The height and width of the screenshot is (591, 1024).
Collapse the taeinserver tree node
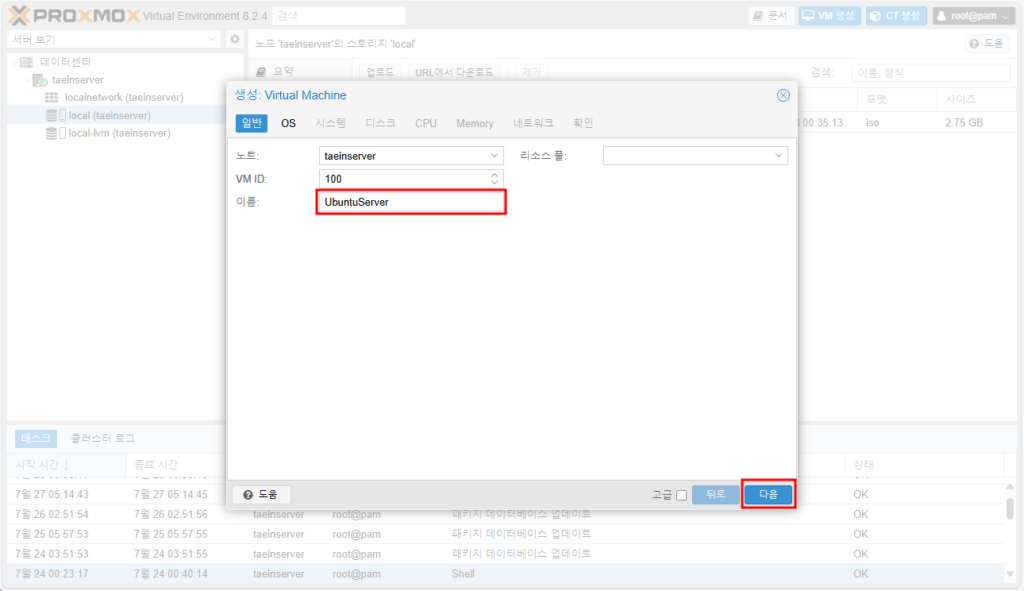click(27, 80)
